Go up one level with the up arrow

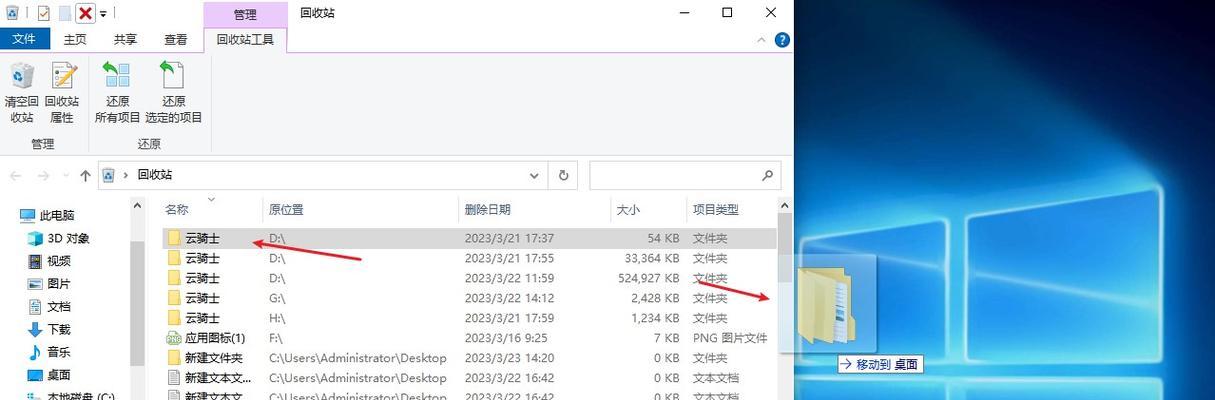85,175
